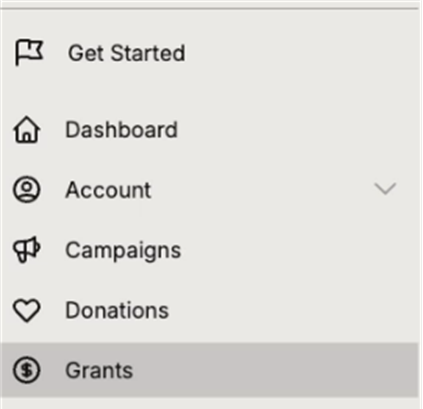Click blank space right of Dashboard label
Screen dimensions: 423x409
(x=297, y=130)
